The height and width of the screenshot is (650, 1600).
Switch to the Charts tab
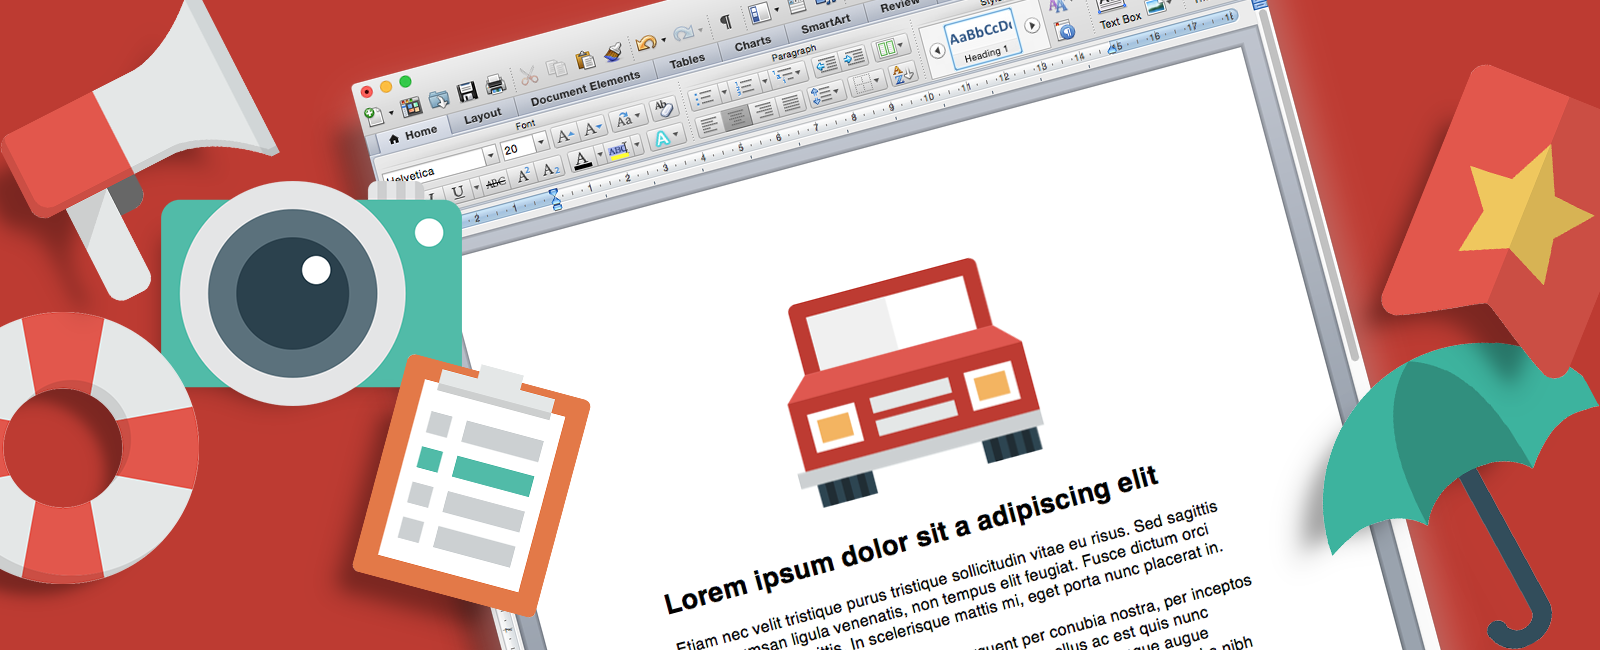point(752,45)
